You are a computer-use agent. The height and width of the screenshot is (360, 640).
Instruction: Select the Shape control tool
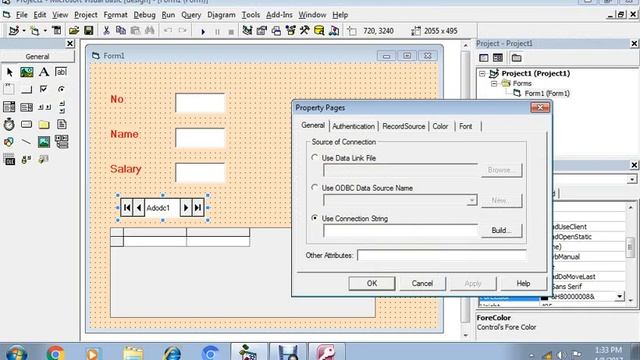(9, 142)
